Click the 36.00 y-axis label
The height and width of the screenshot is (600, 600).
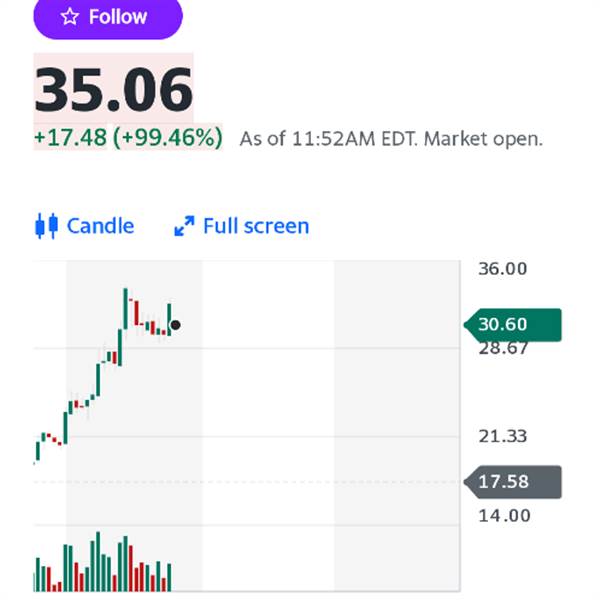(x=503, y=269)
